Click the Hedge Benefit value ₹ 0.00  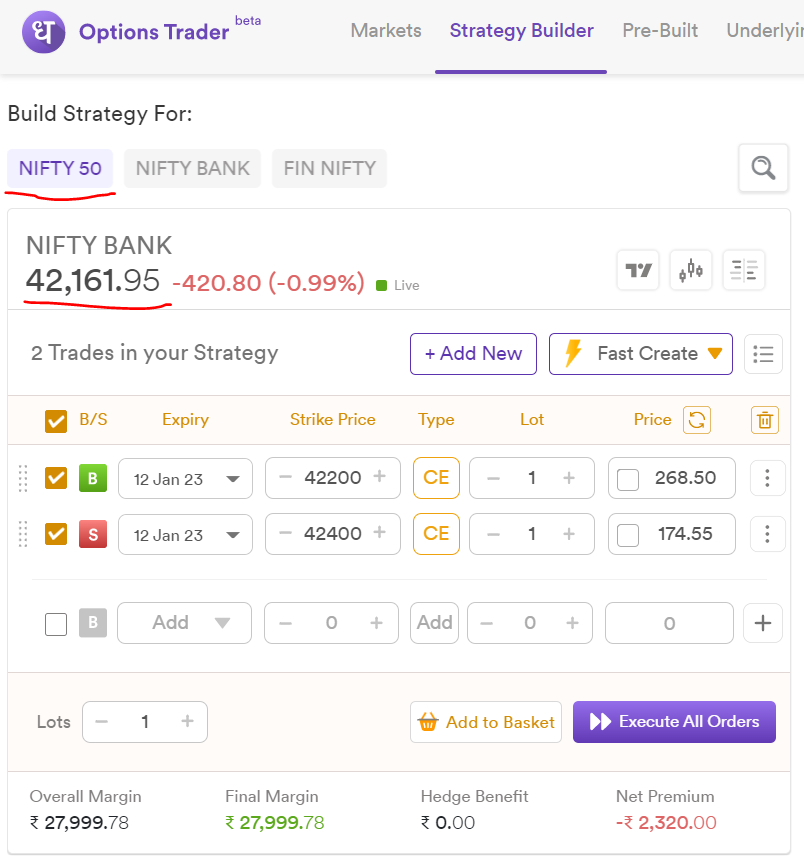(x=448, y=823)
